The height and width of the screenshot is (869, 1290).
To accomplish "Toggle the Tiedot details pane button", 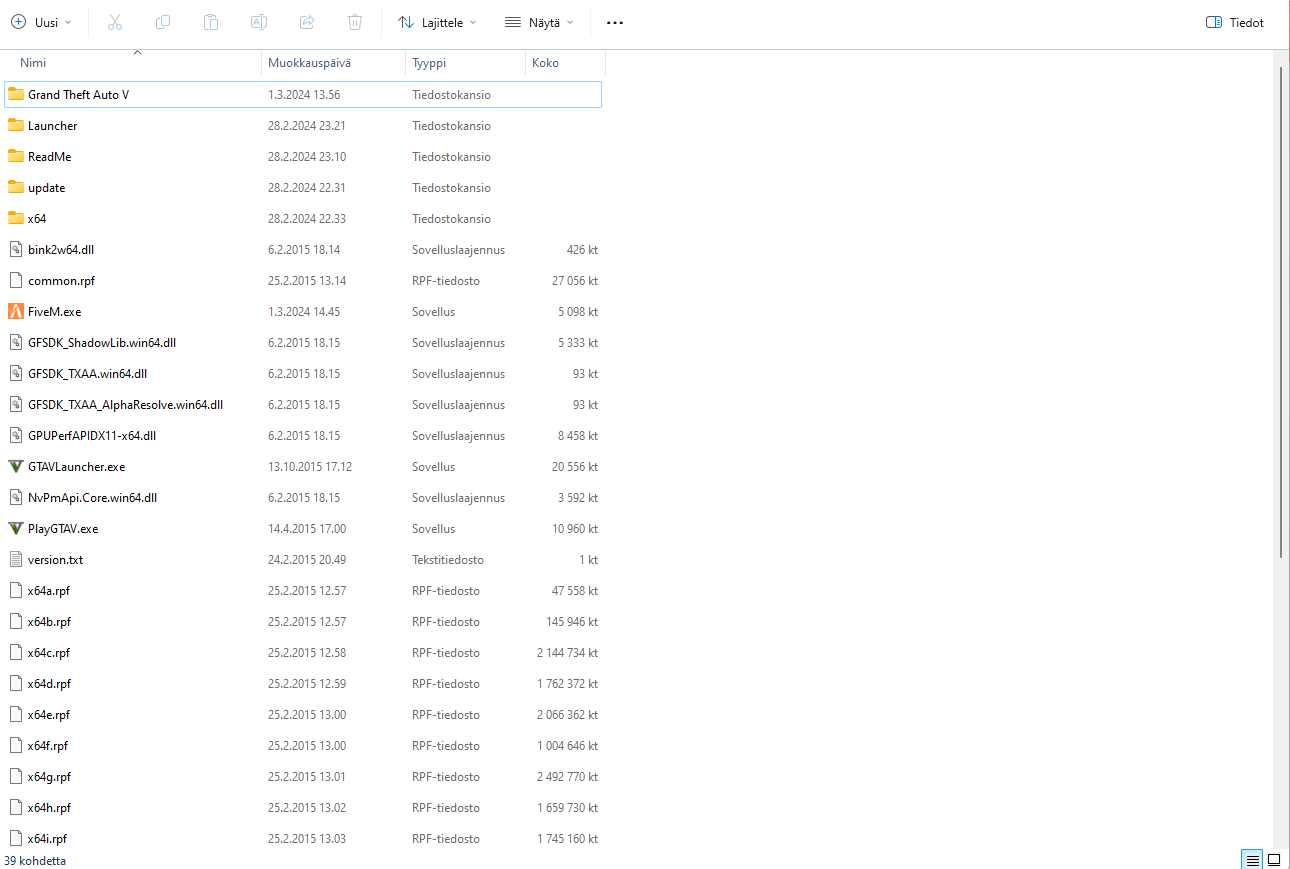I will [x=1235, y=22].
